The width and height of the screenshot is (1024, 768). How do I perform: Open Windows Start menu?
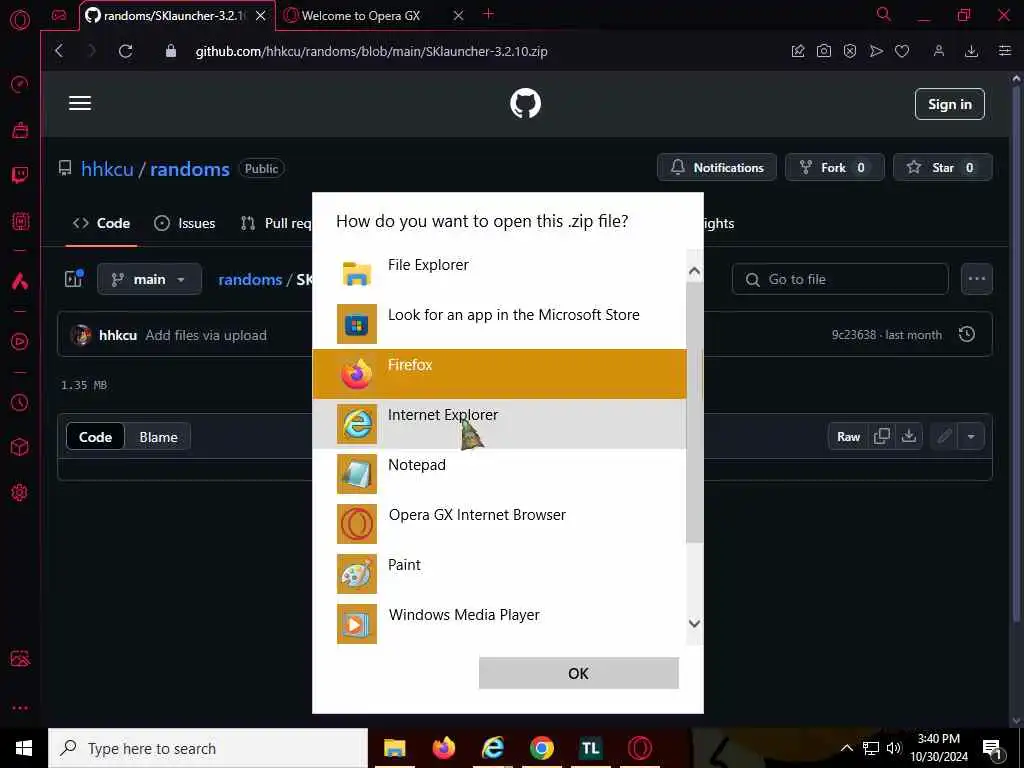24,748
